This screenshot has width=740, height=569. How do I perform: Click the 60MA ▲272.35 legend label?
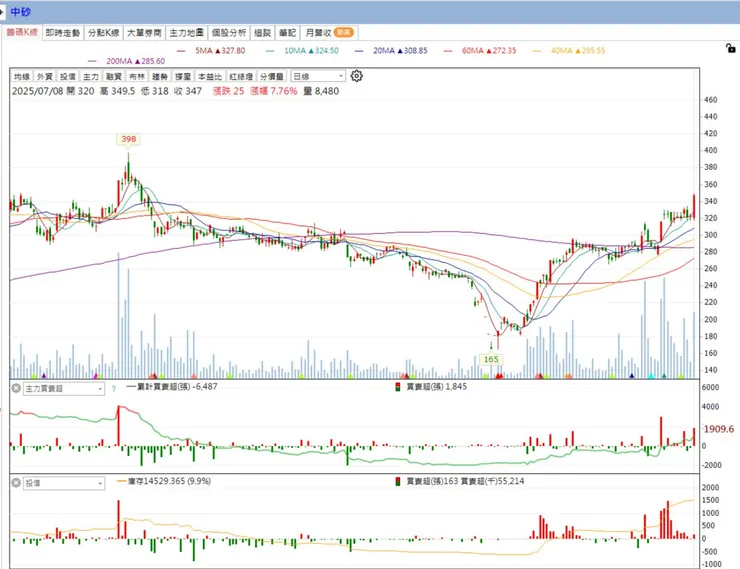[x=489, y=50]
